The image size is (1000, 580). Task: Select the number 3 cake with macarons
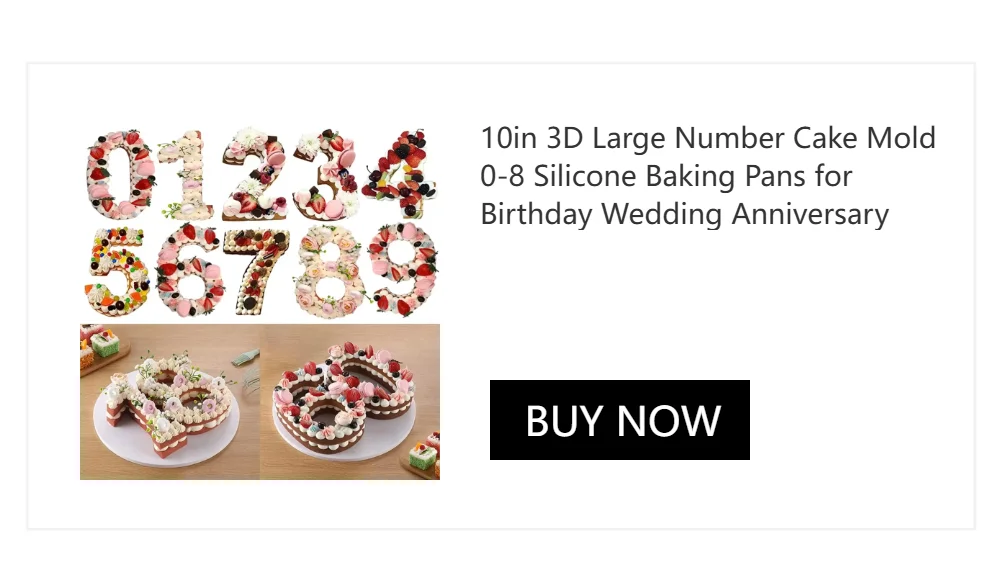coord(326,174)
